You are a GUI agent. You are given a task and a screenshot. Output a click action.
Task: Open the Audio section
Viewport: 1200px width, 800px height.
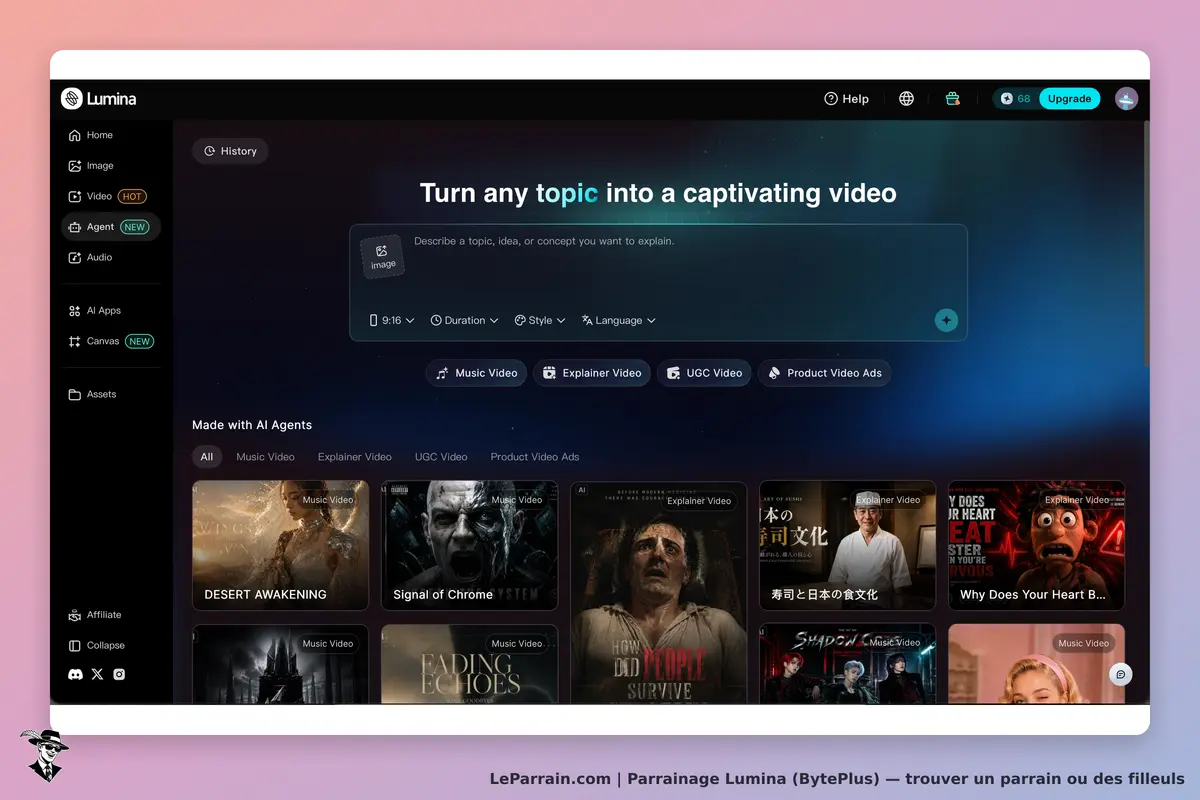90,258
